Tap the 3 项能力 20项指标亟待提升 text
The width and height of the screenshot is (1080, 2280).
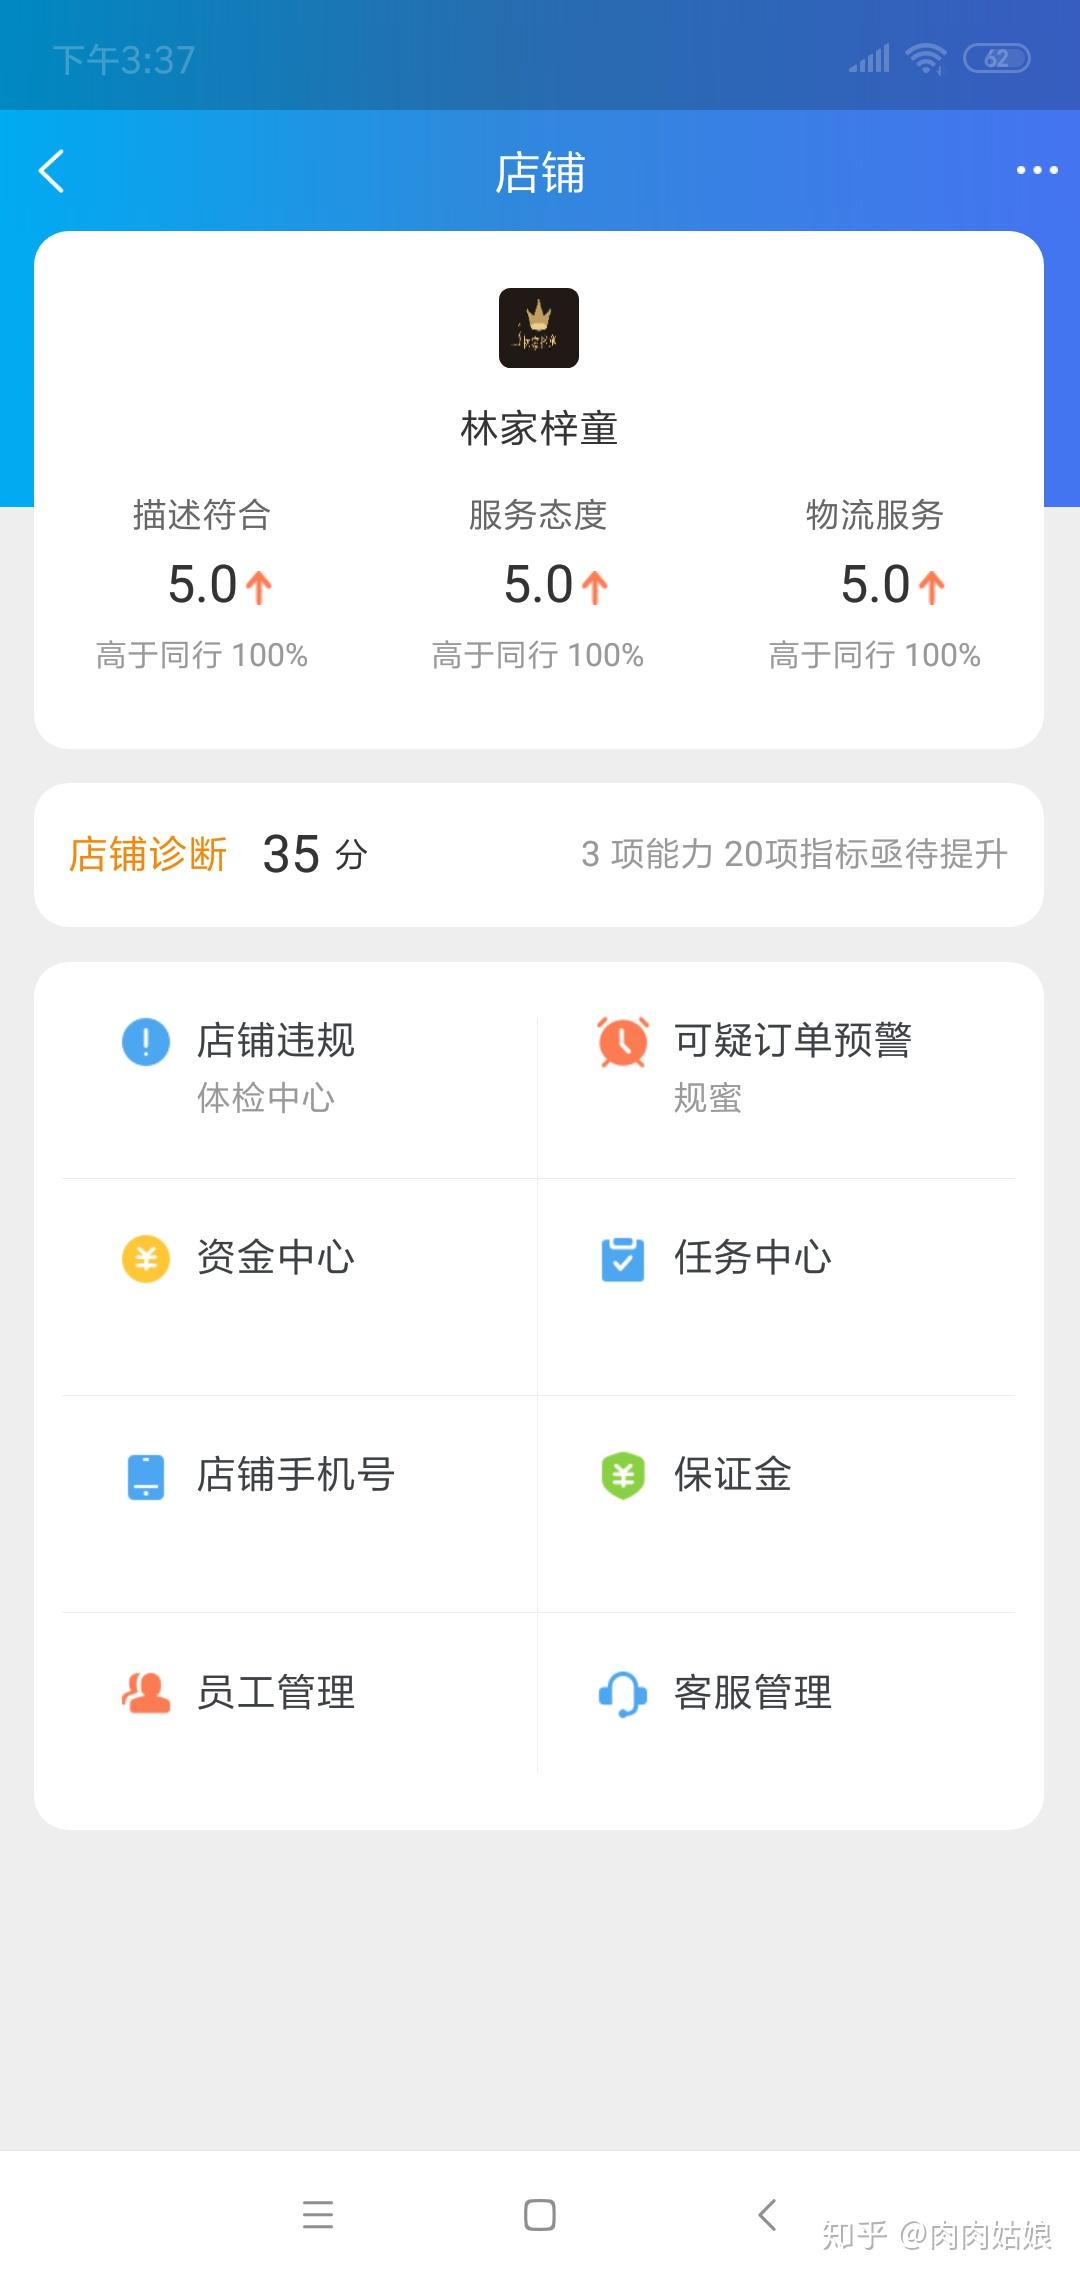(x=794, y=854)
